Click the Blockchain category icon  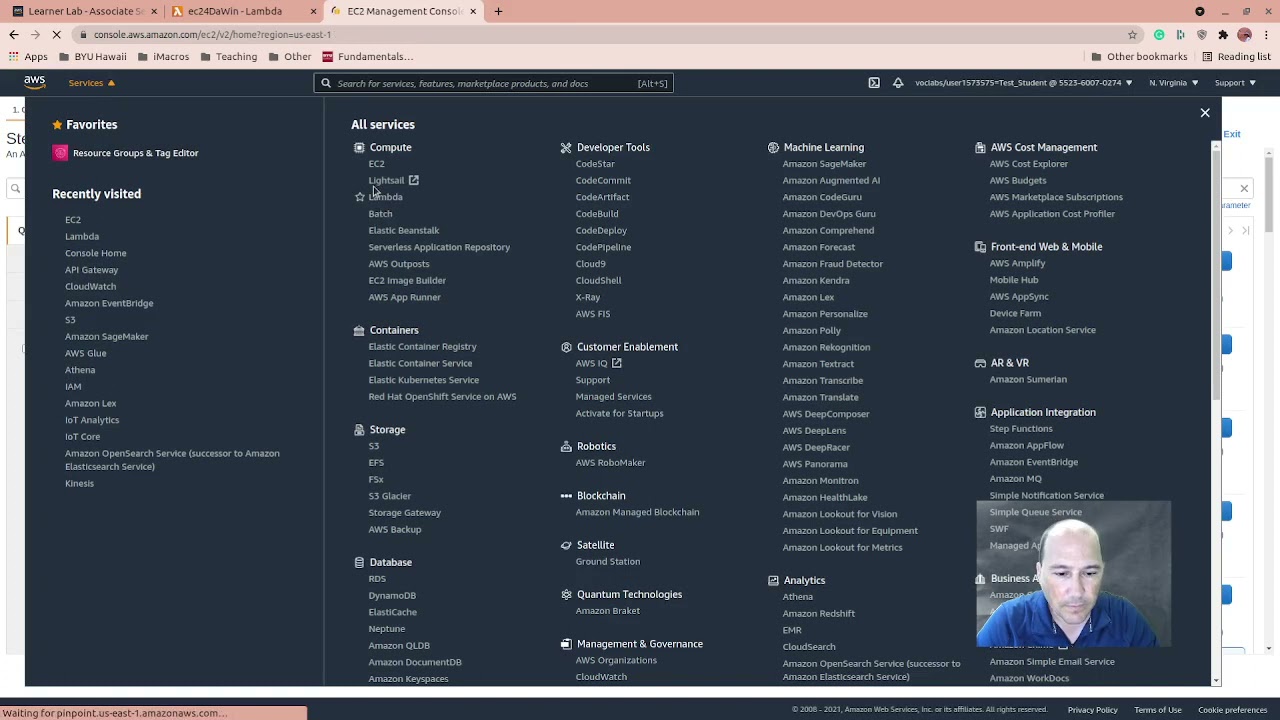coord(566,496)
